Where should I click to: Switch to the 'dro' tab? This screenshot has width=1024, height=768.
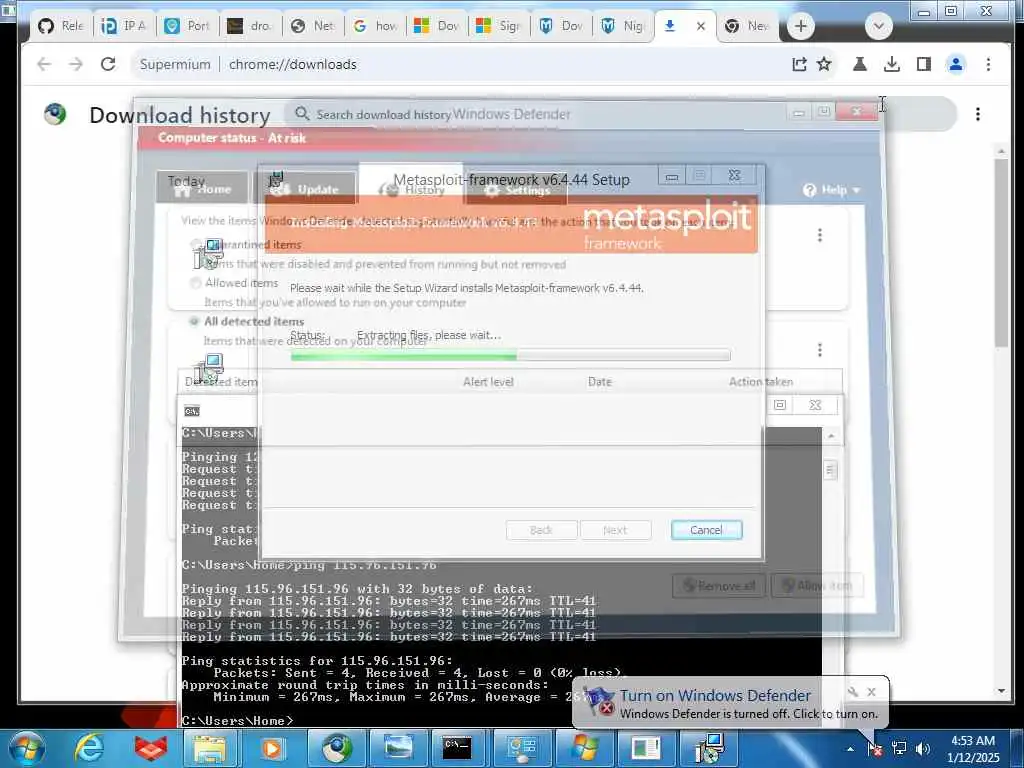[250, 26]
